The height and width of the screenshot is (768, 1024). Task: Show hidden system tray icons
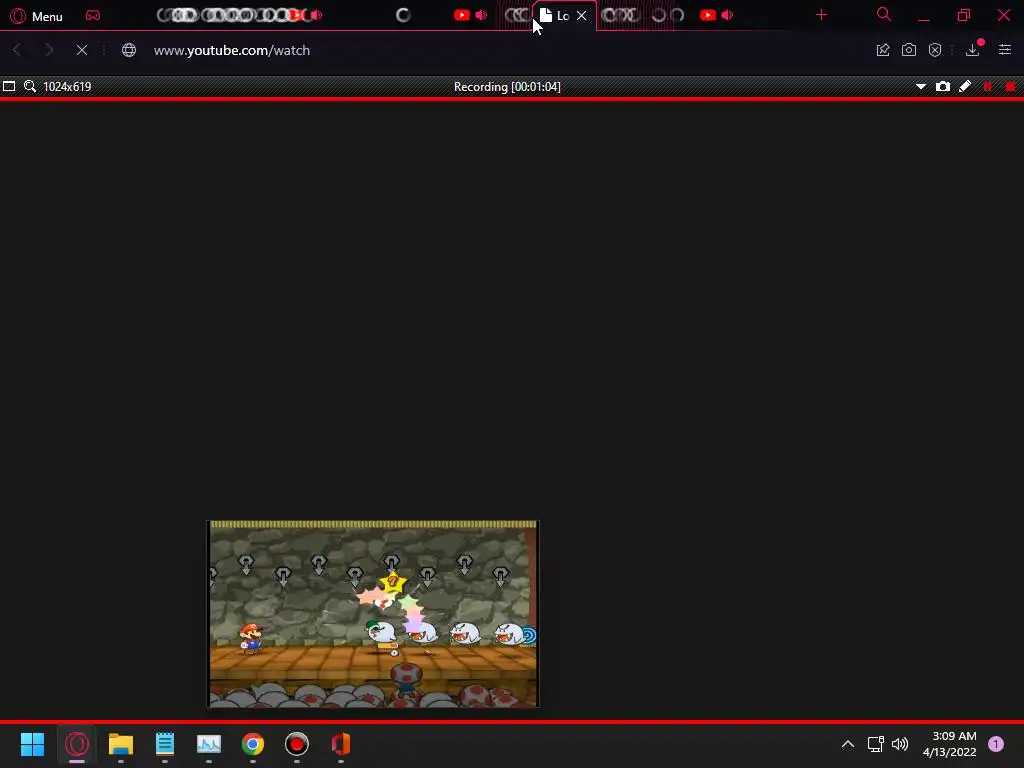(x=848, y=744)
